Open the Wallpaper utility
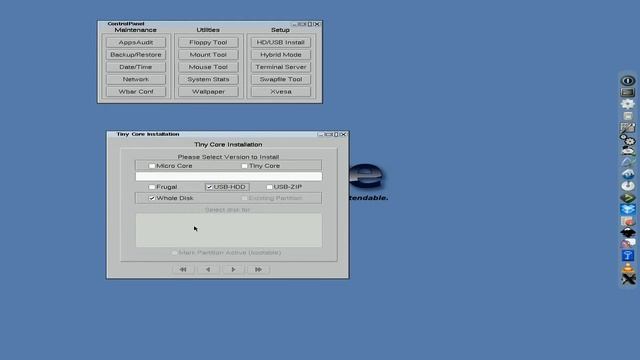The image size is (640, 360). click(x=208, y=91)
